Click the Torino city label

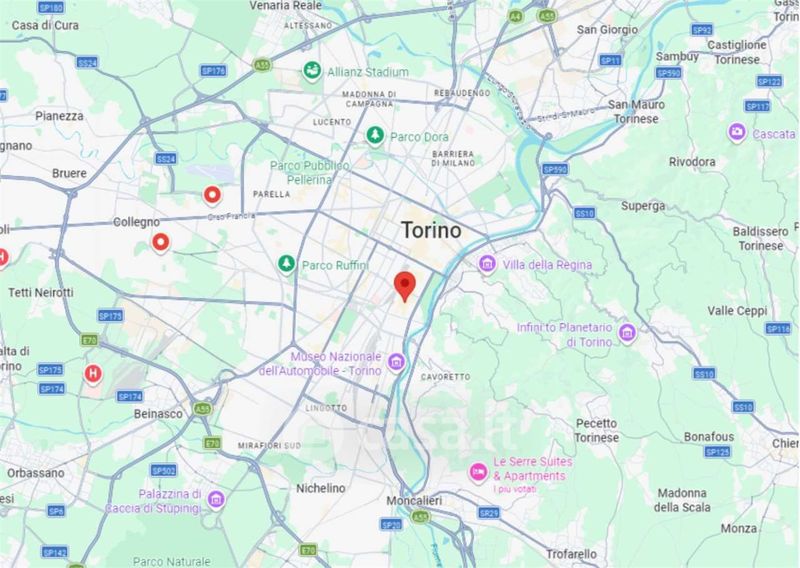pos(431,230)
